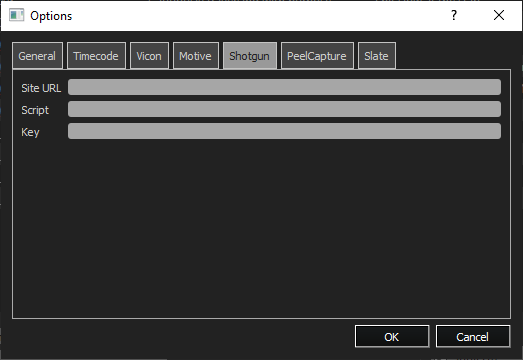The height and width of the screenshot is (360, 523).
Task: Switch to the Slate tab
Action: click(377, 56)
